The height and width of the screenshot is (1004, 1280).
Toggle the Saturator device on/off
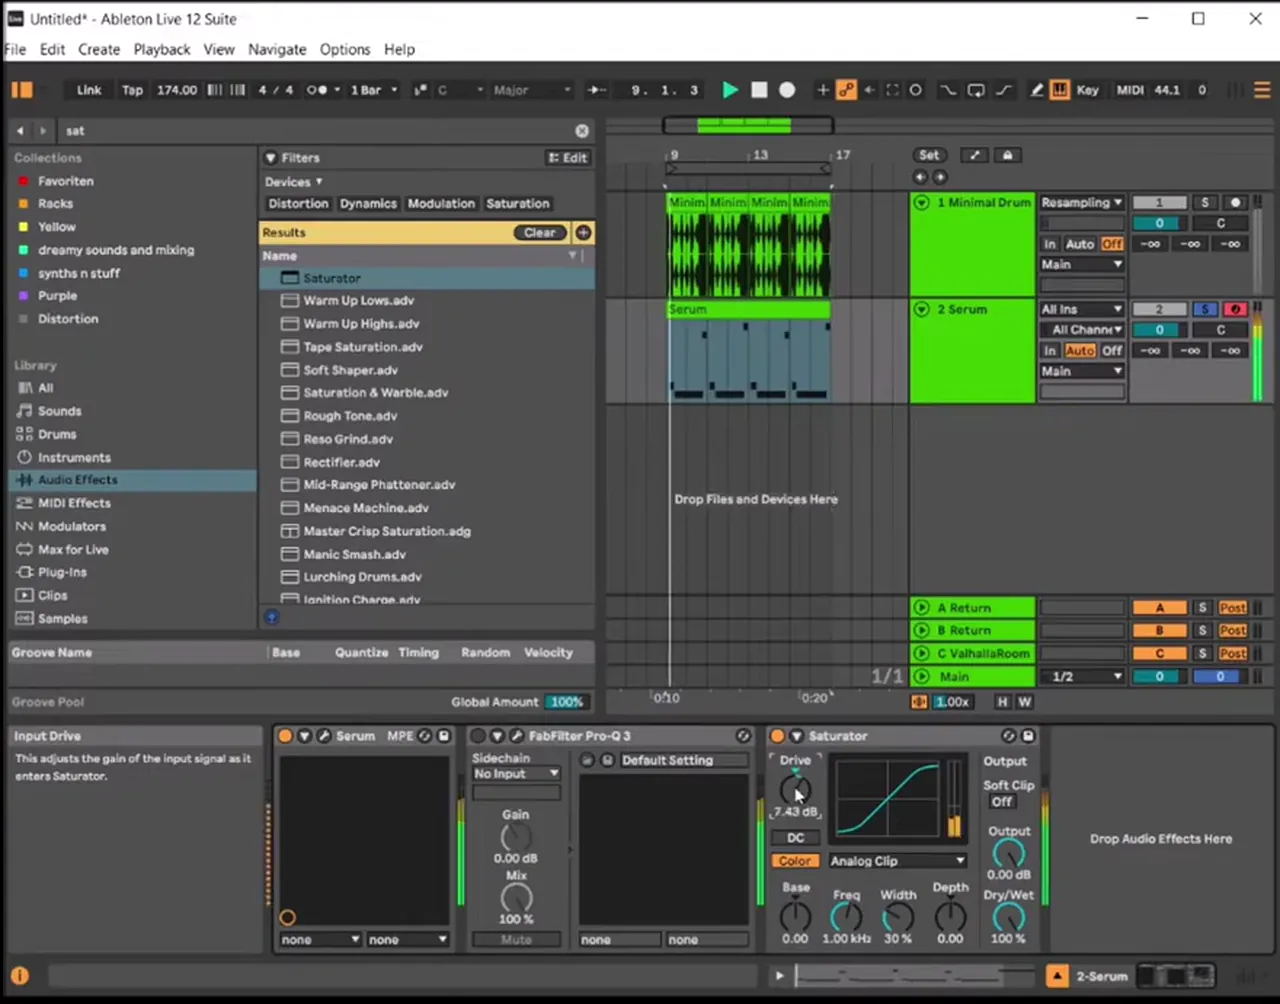coord(777,736)
